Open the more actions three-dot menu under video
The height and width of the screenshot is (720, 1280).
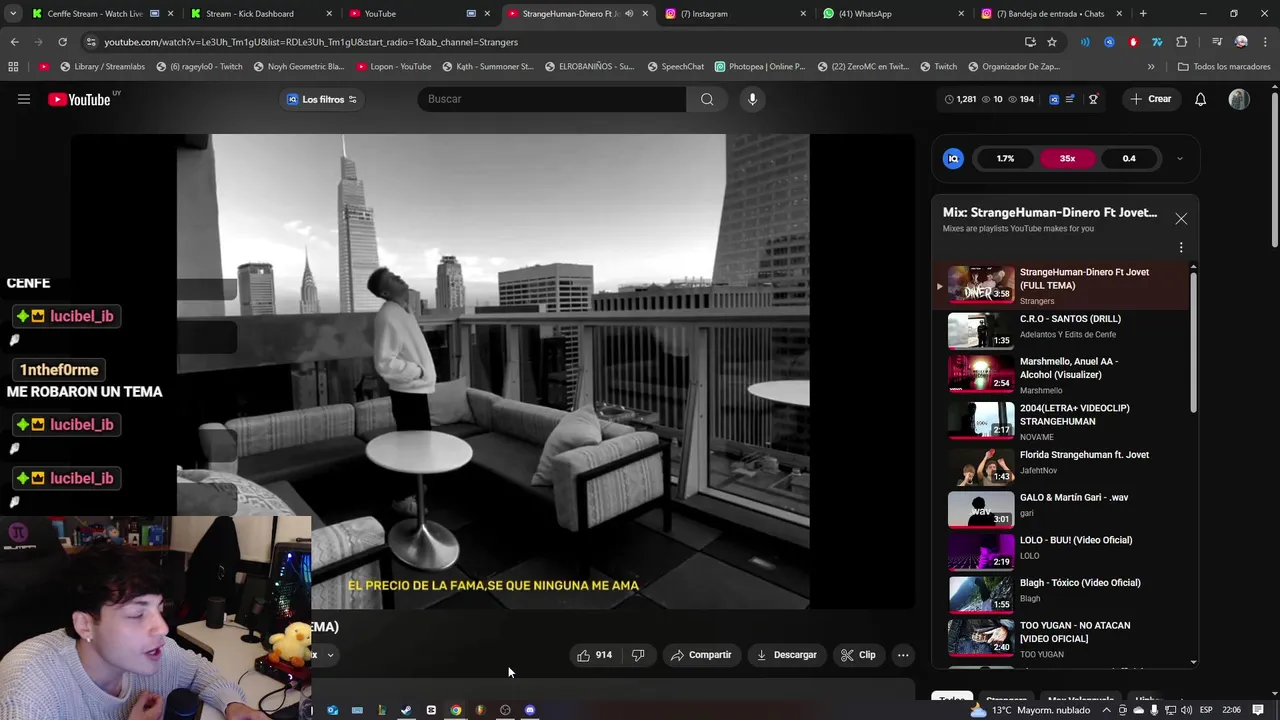pos(903,655)
